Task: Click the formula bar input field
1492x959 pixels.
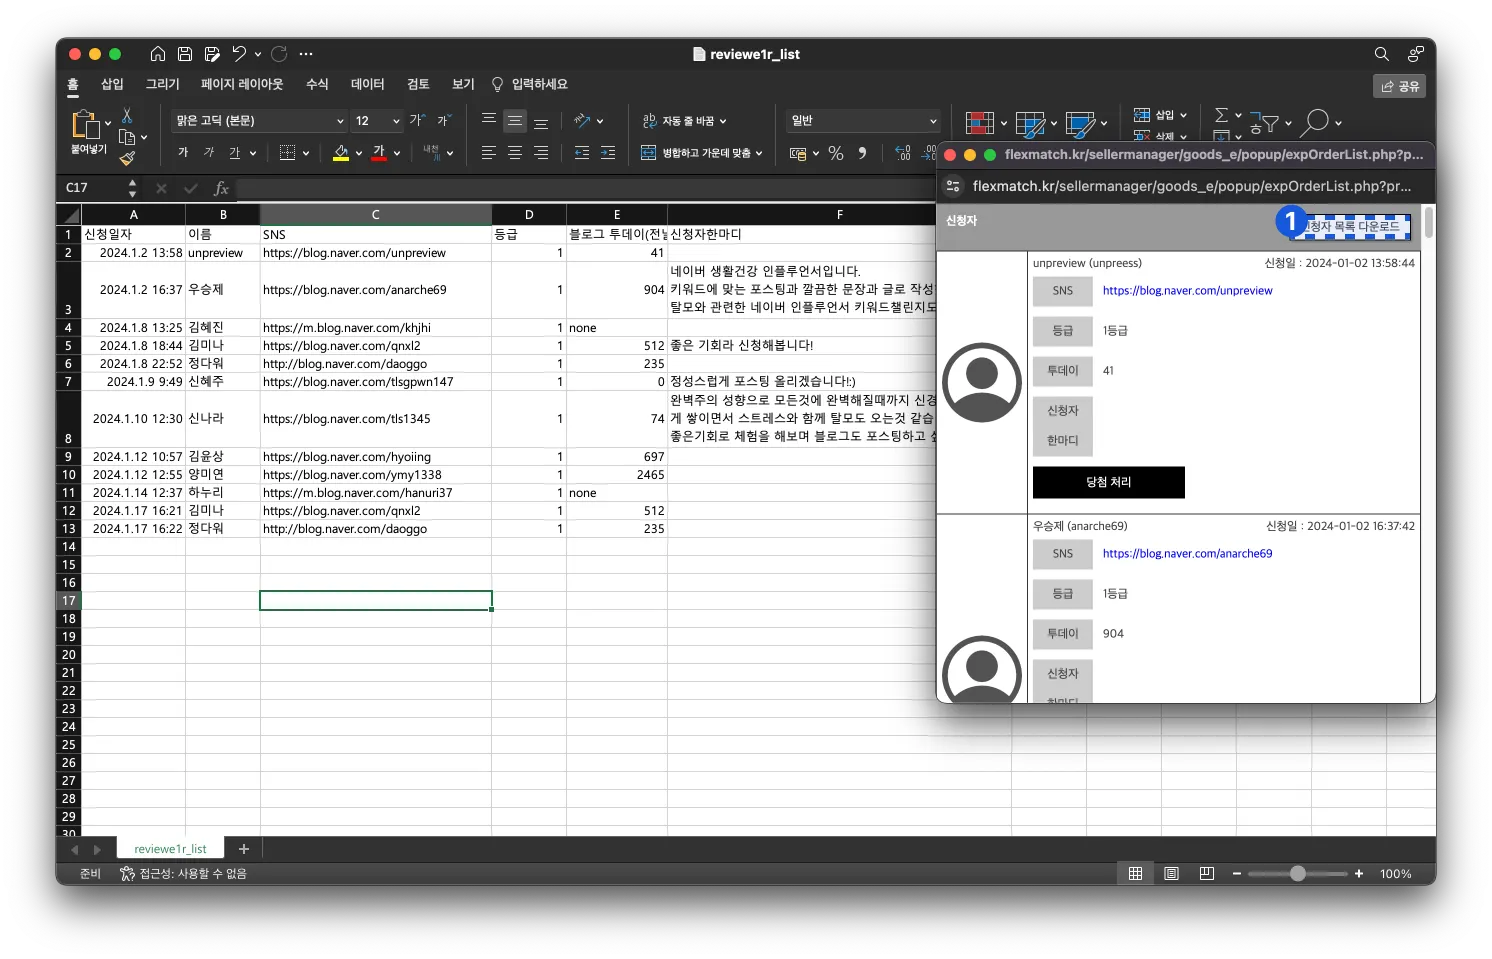Action: click(x=580, y=188)
